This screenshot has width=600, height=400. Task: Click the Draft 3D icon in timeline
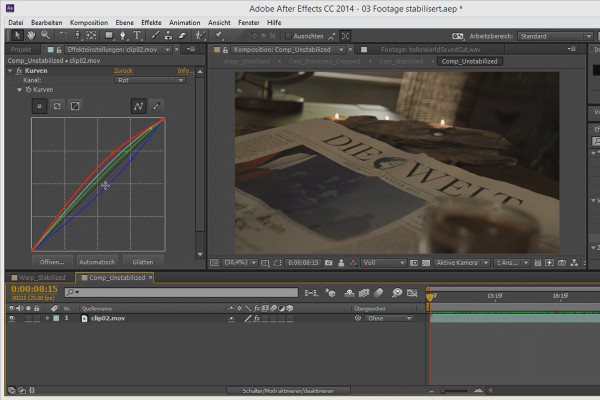pos(330,293)
